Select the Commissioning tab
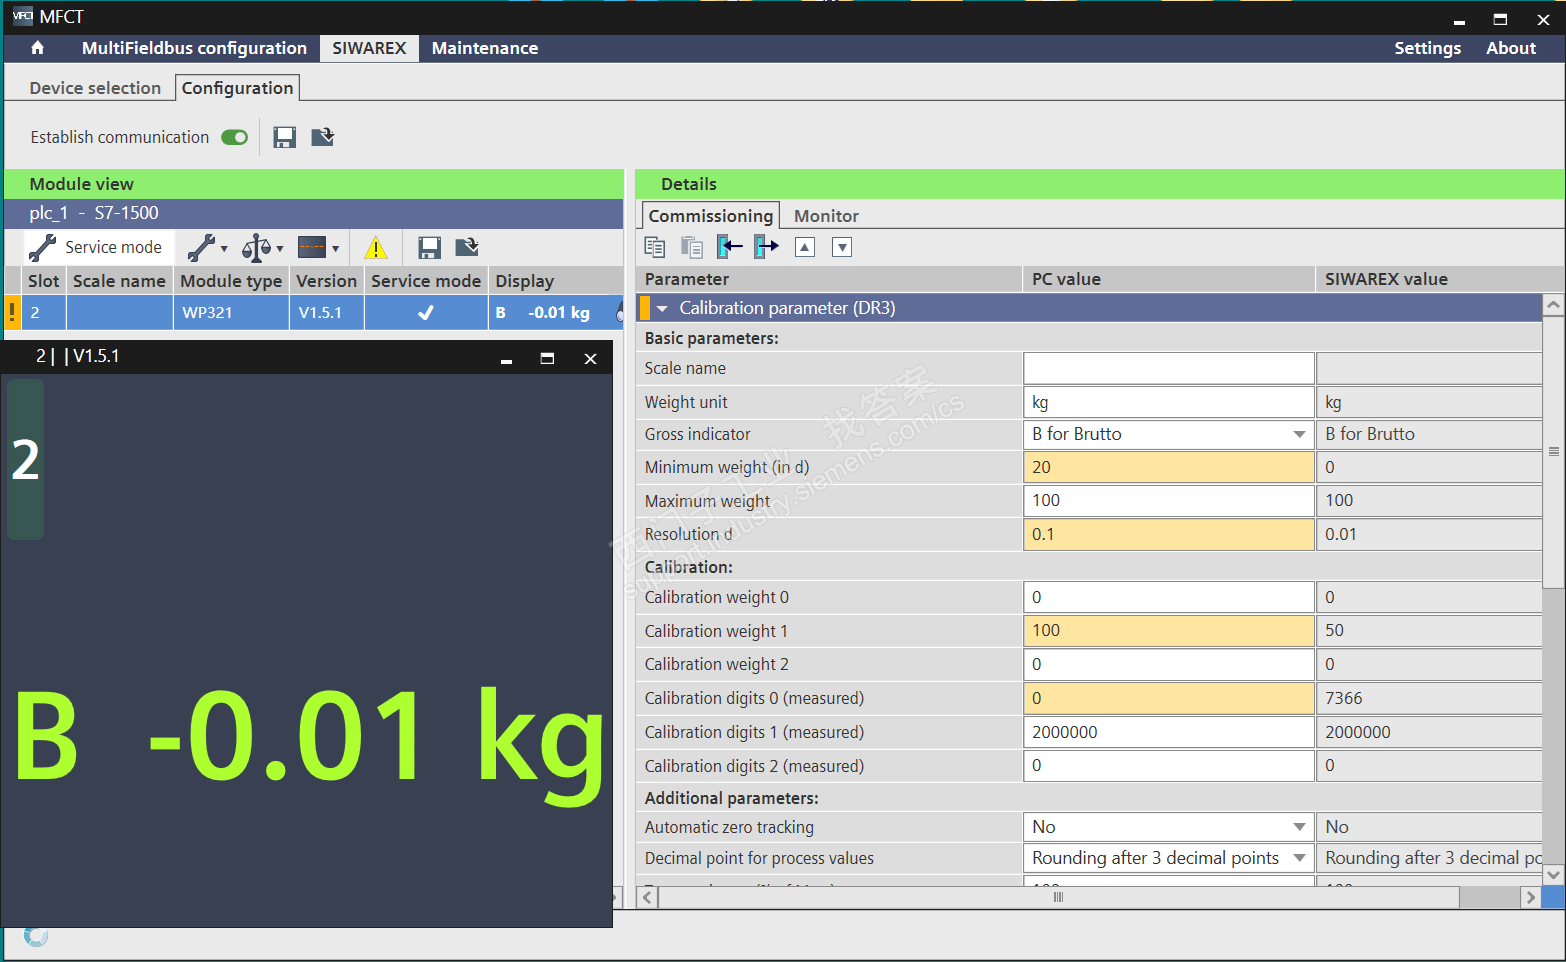The image size is (1566, 962). (710, 216)
